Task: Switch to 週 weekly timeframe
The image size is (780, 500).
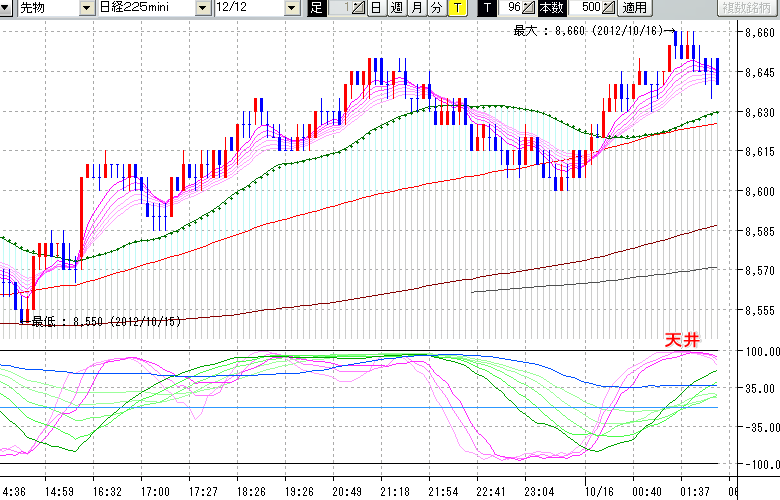Action: click(x=396, y=8)
